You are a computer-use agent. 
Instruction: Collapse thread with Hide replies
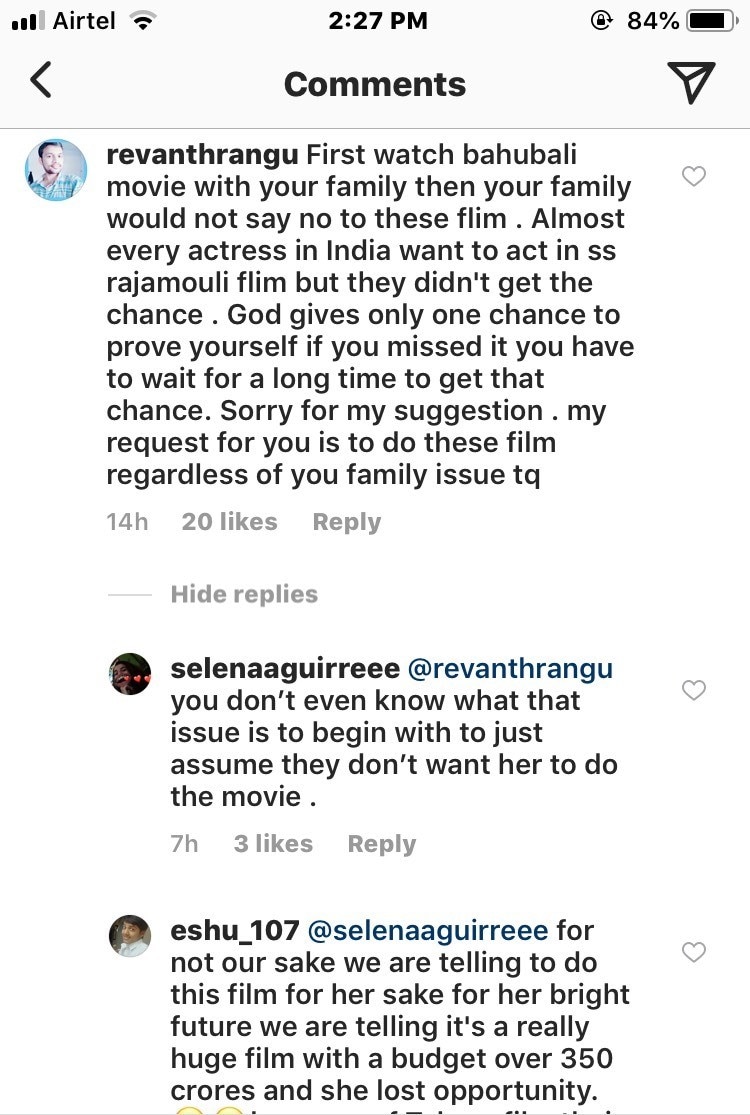[243, 594]
